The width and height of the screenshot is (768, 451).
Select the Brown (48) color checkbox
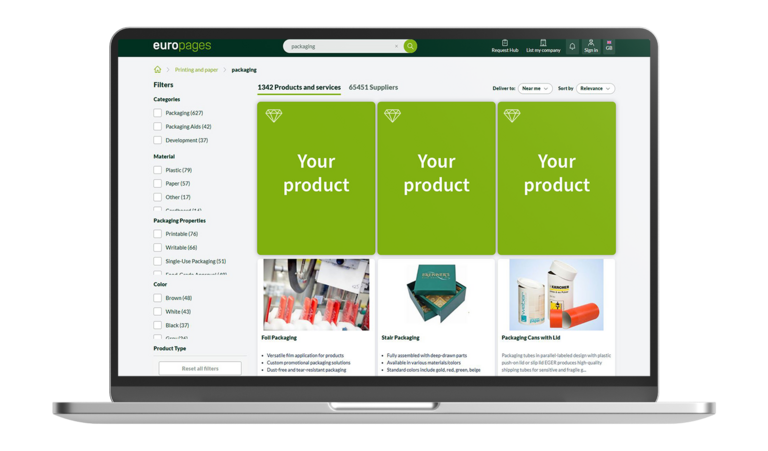coord(158,298)
